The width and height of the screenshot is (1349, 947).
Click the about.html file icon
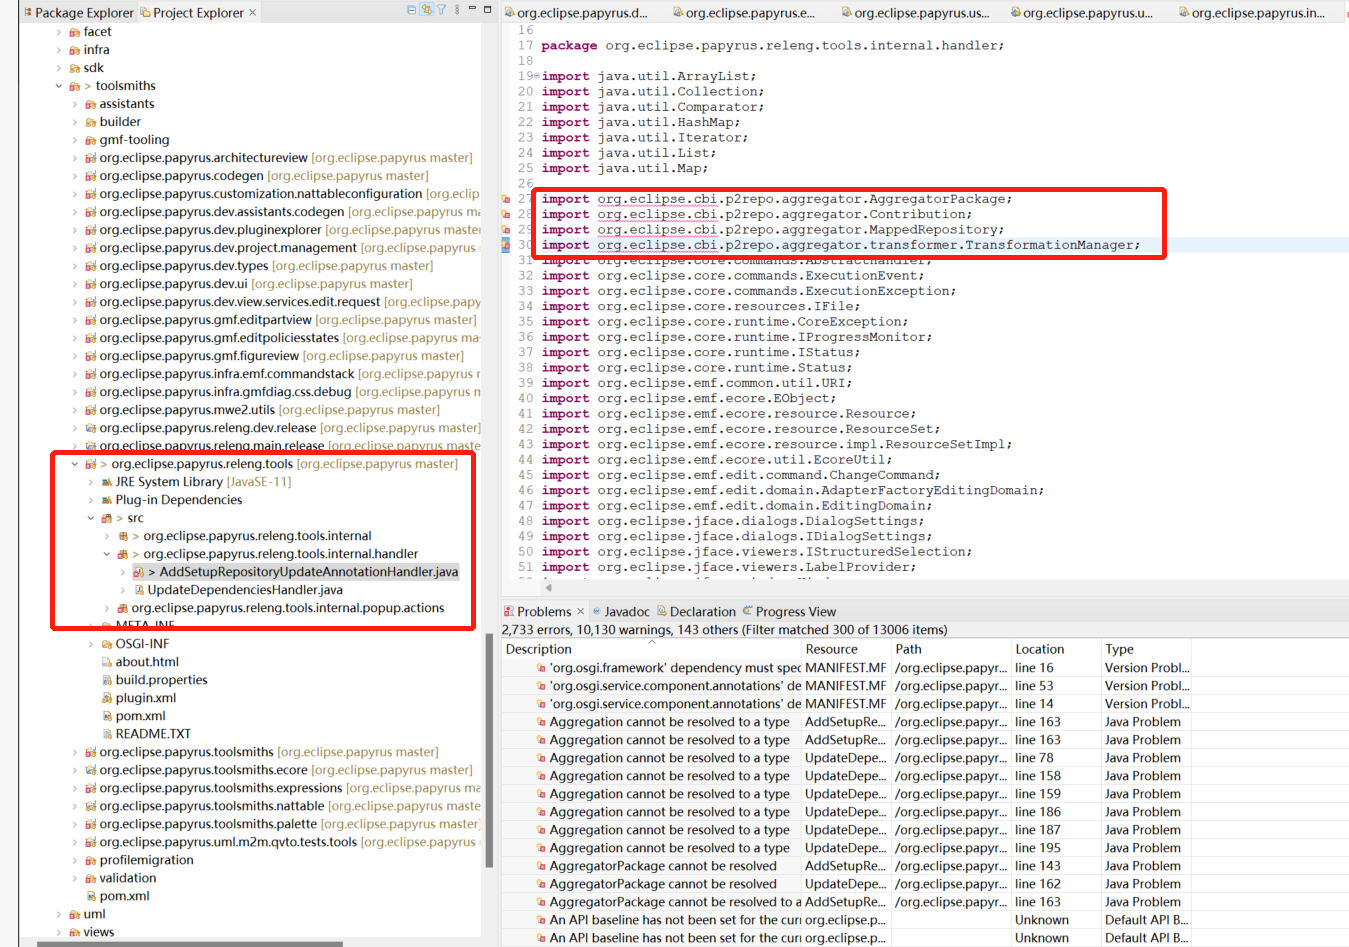click(x=107, y=662)
